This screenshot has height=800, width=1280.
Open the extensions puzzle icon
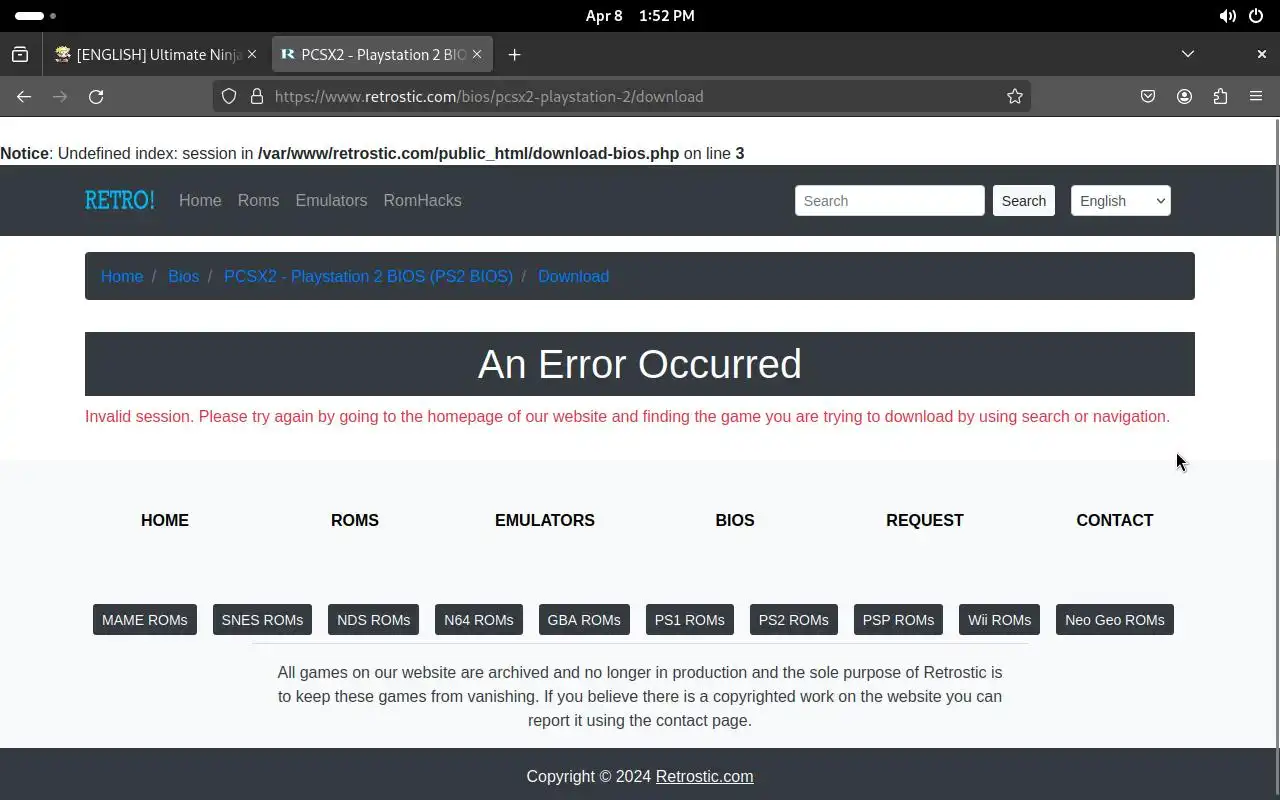1220,96
